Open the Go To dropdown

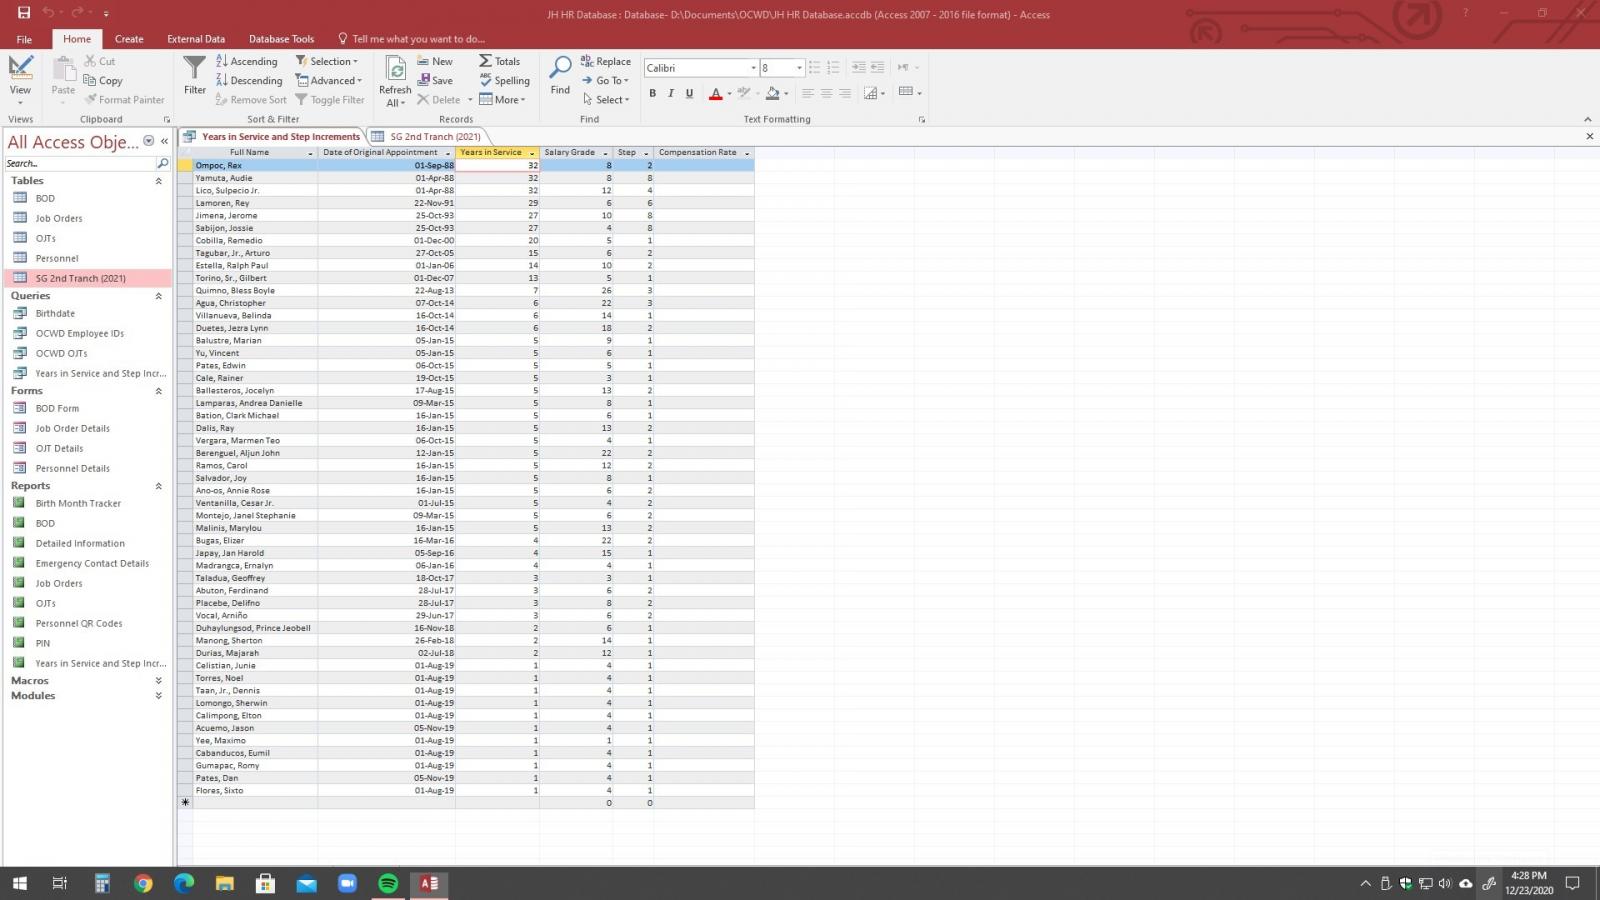(x=605, y=80)
